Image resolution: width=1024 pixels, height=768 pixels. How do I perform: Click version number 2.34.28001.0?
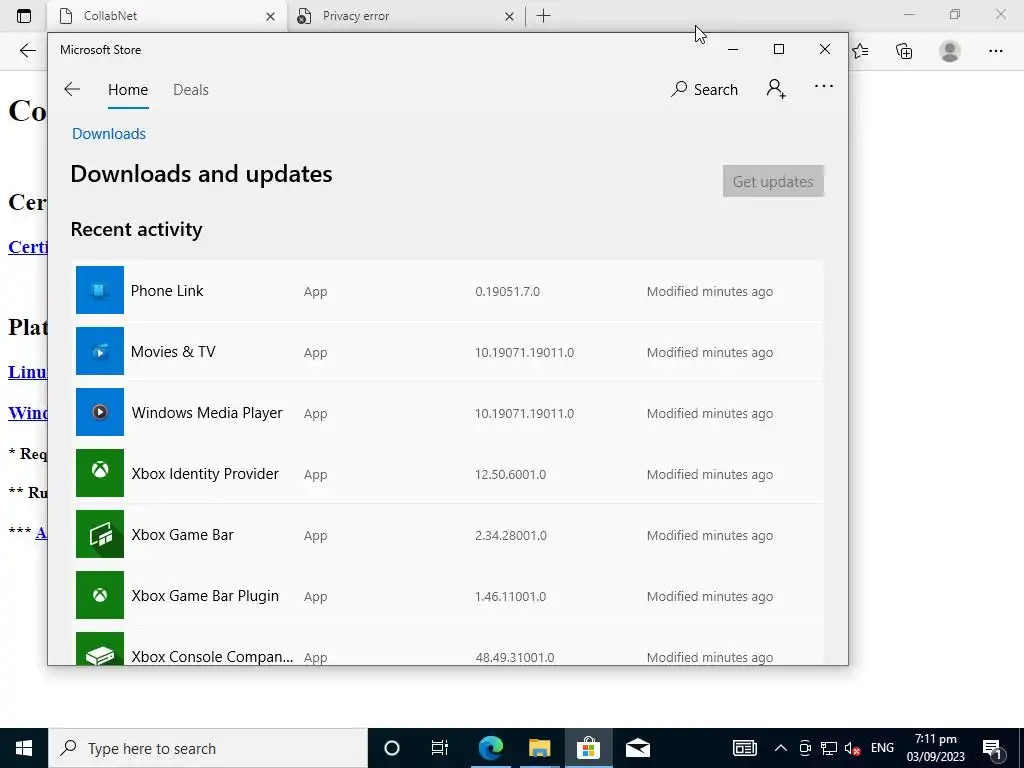pyautogui.click(x=511, y=536)
